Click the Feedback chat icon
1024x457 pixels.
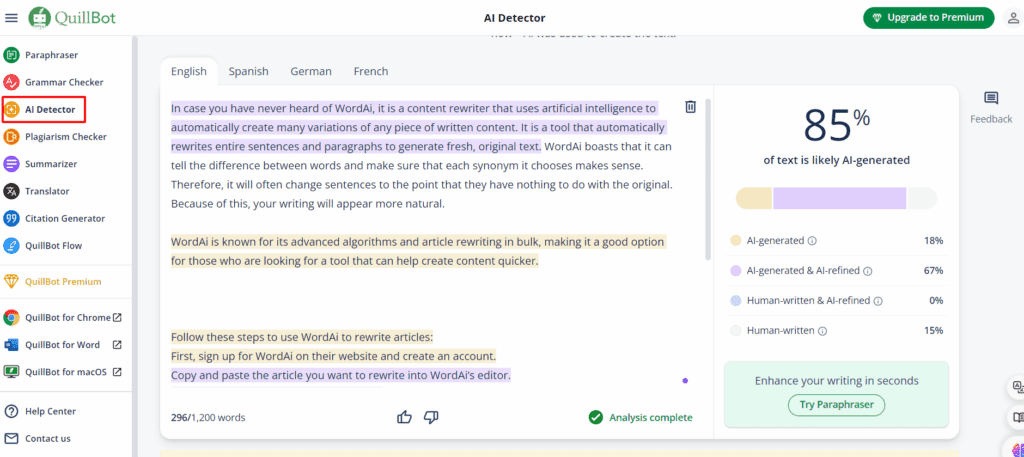point(991,99)
